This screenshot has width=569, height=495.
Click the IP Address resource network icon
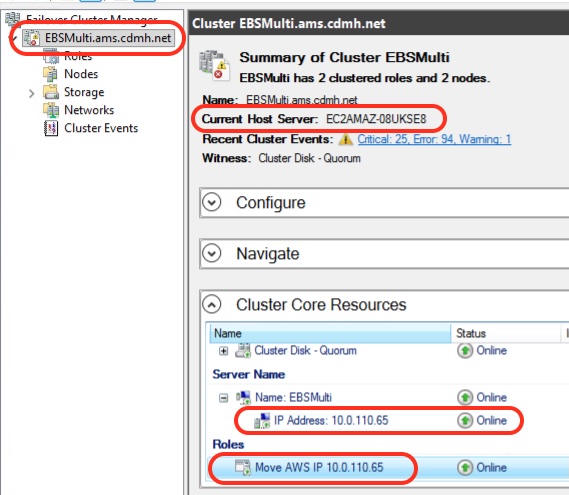tap(262, 421)
